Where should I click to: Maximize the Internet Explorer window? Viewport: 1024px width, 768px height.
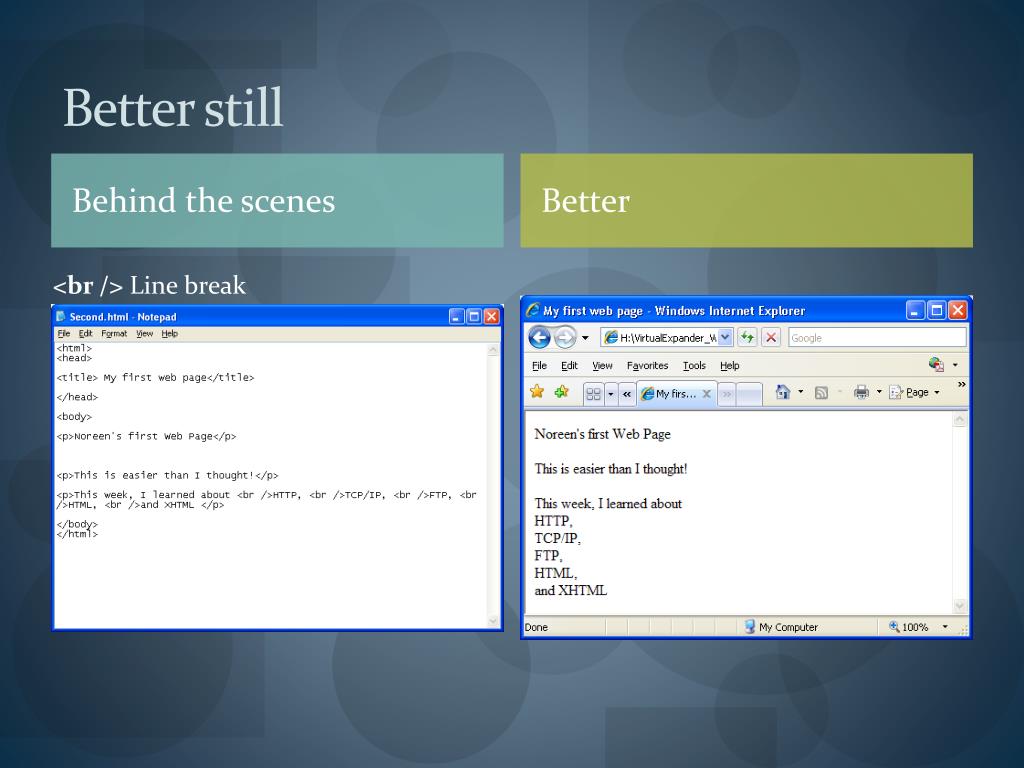click(x=936, y=310)
